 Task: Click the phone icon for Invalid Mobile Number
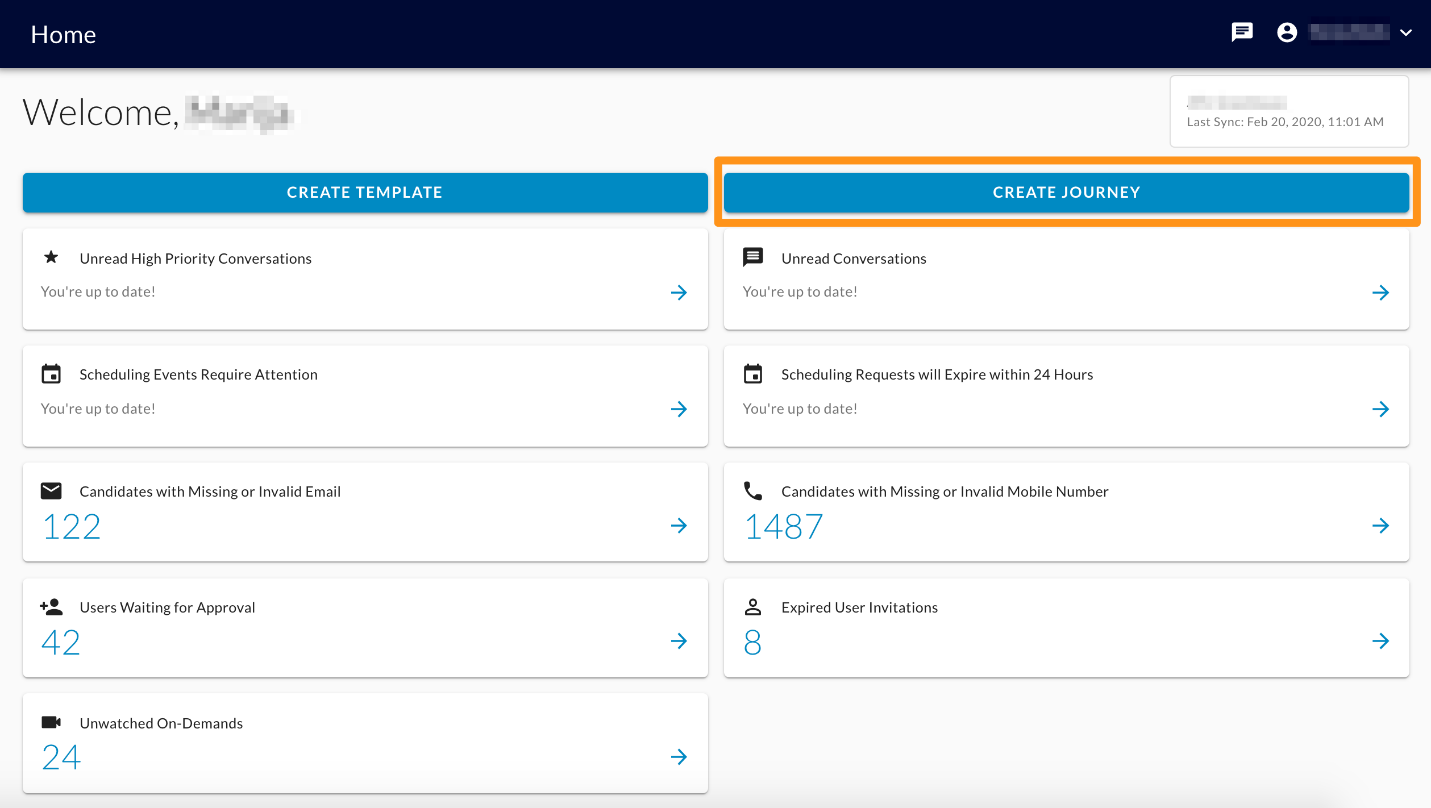click(x=753, y=491)
